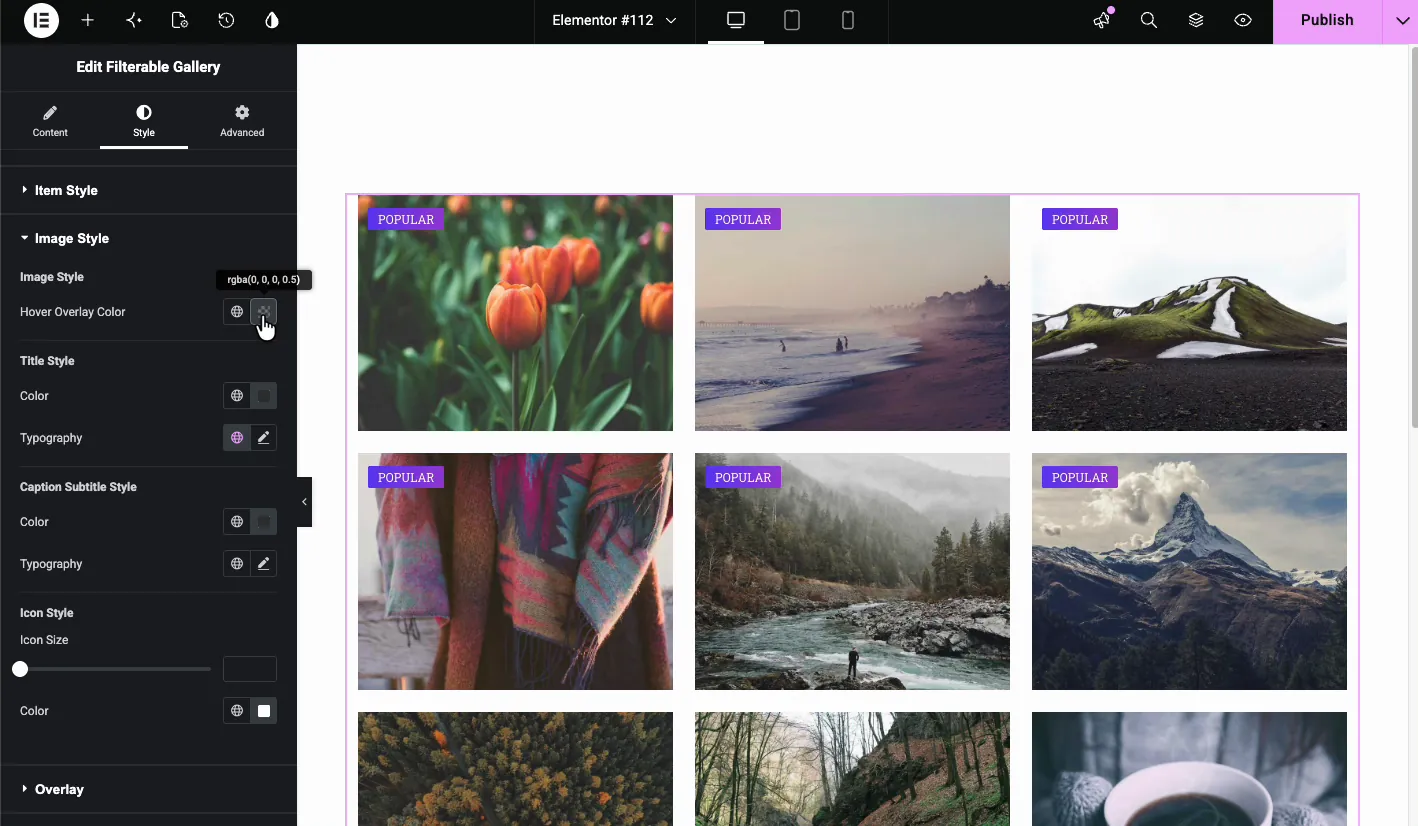1418x826 pixels.
Task: Click POPULAR badge on scarf image
Action: point(406,478)
